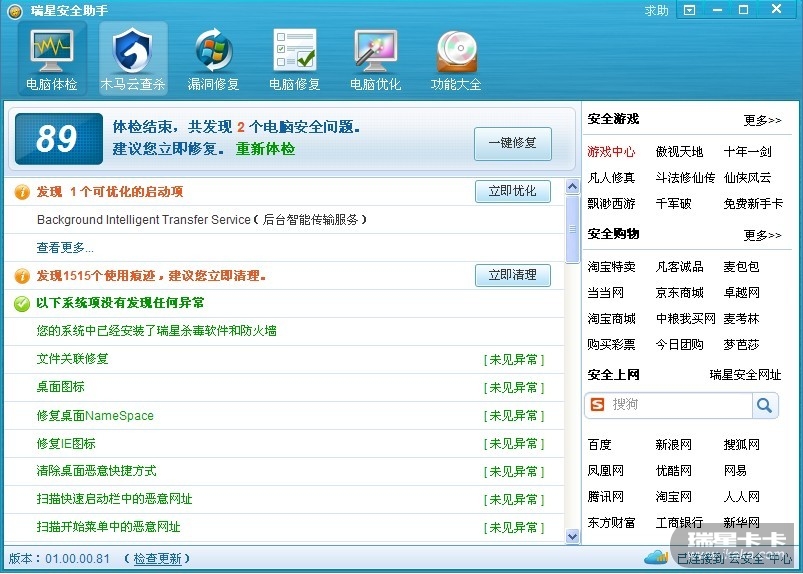Open the 瑞星安全网址 link
This screenshot has width=803, height=574.
point(745,375)
